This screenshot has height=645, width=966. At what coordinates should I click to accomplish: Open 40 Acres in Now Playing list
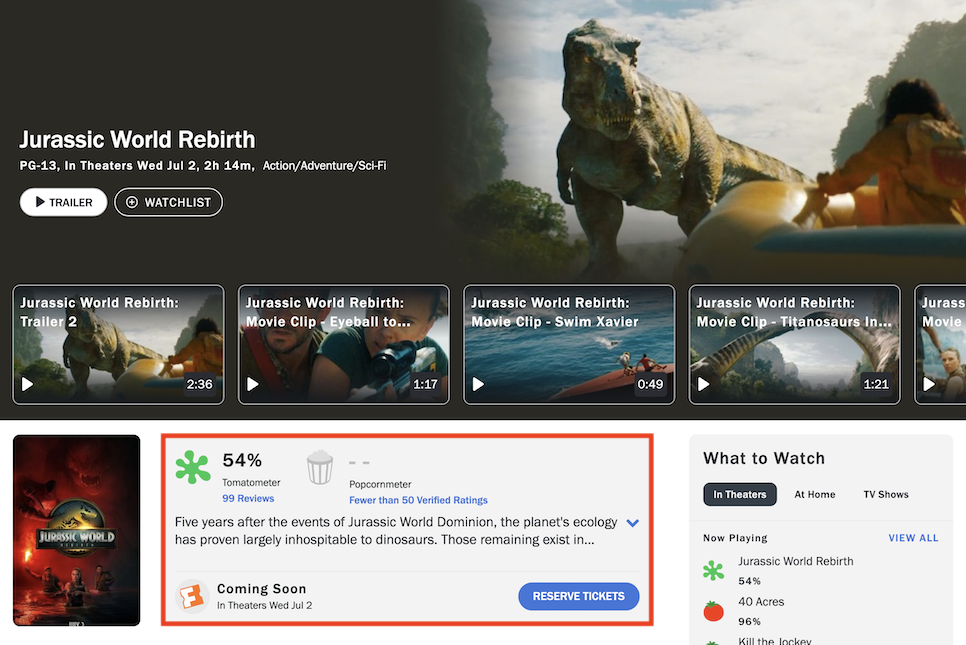point(761,602)
